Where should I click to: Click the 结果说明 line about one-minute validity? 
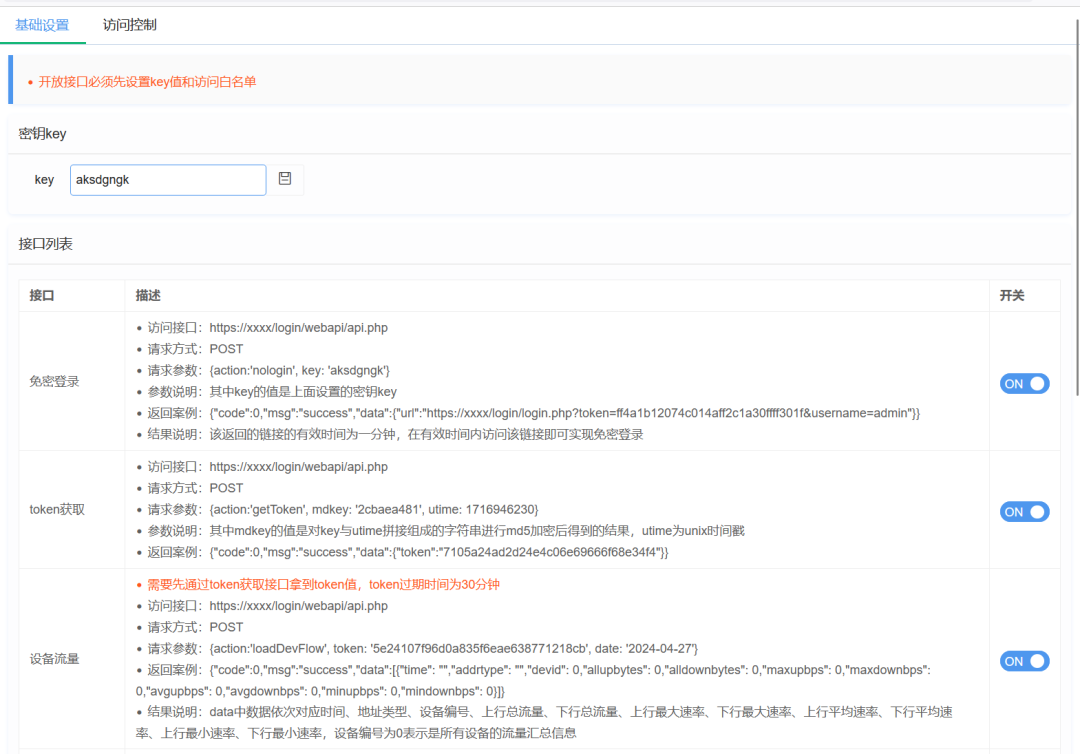coord(395,434)
